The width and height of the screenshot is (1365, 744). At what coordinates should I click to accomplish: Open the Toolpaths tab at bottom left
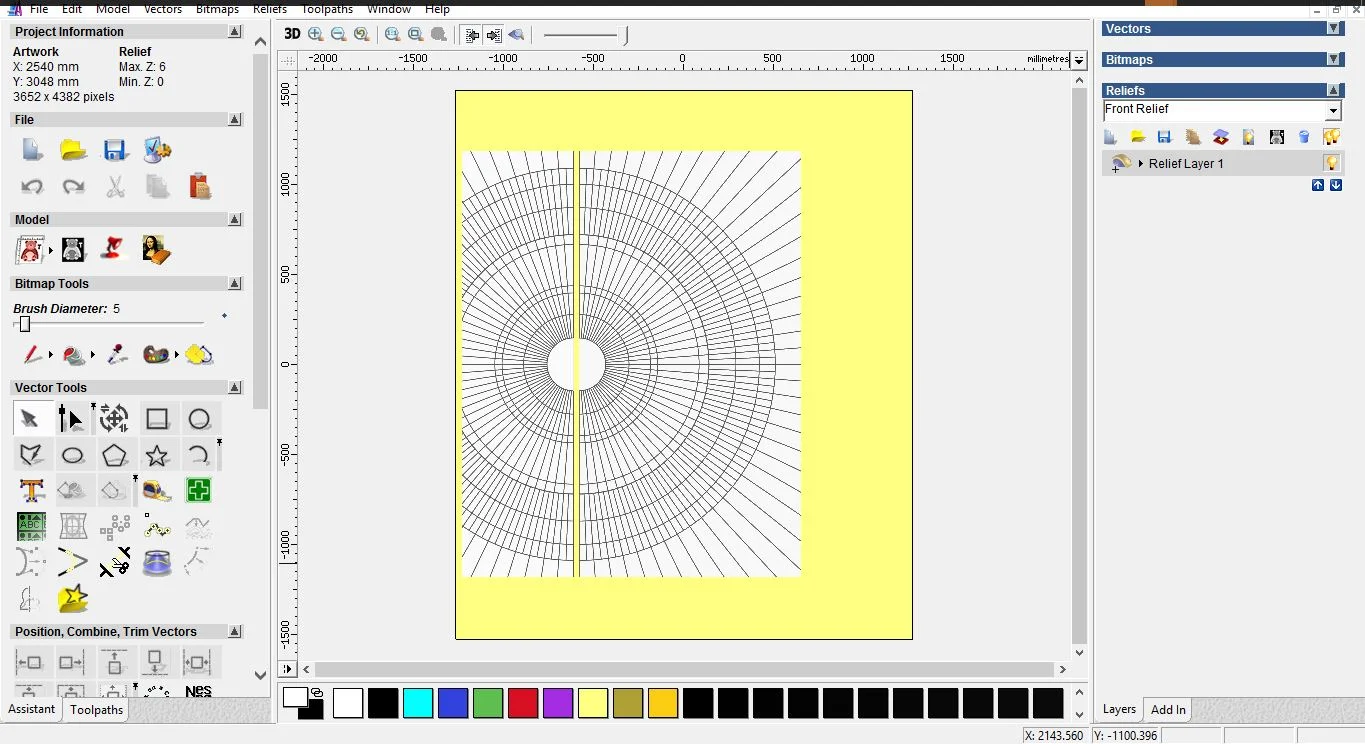pyautogui.click(x=96, y=710)
